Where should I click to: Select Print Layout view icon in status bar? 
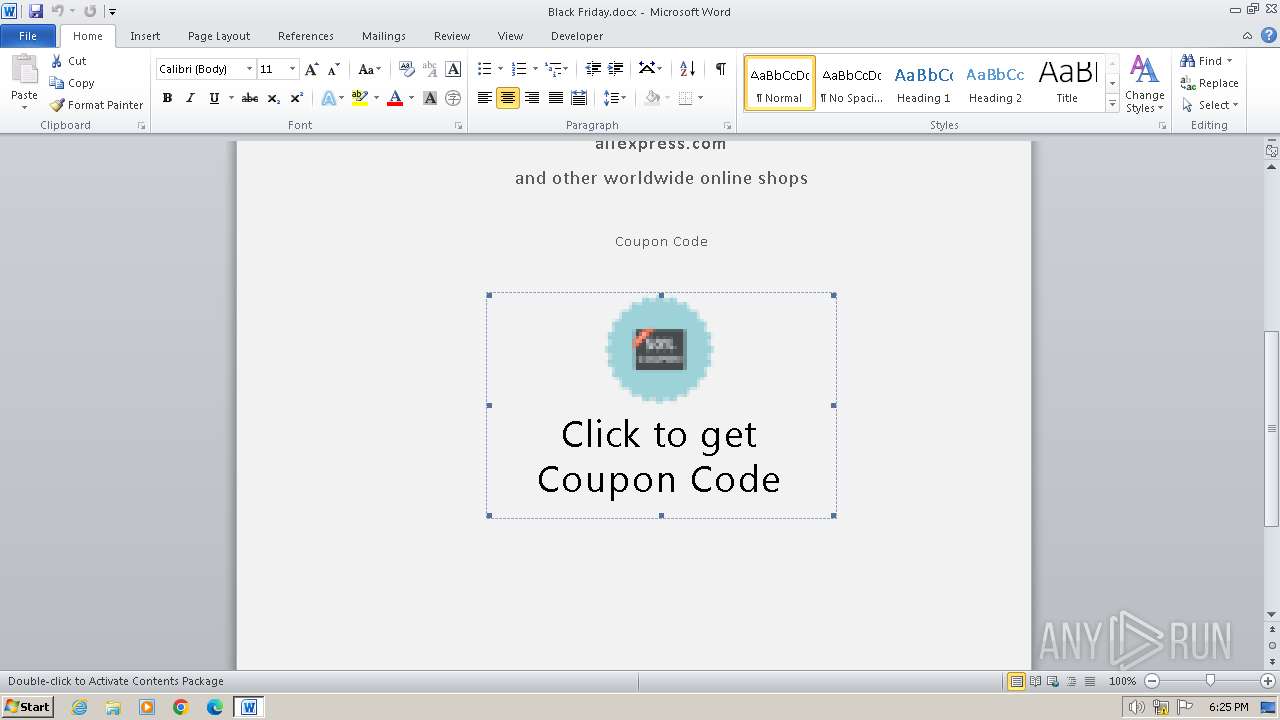pos(1016,681)
